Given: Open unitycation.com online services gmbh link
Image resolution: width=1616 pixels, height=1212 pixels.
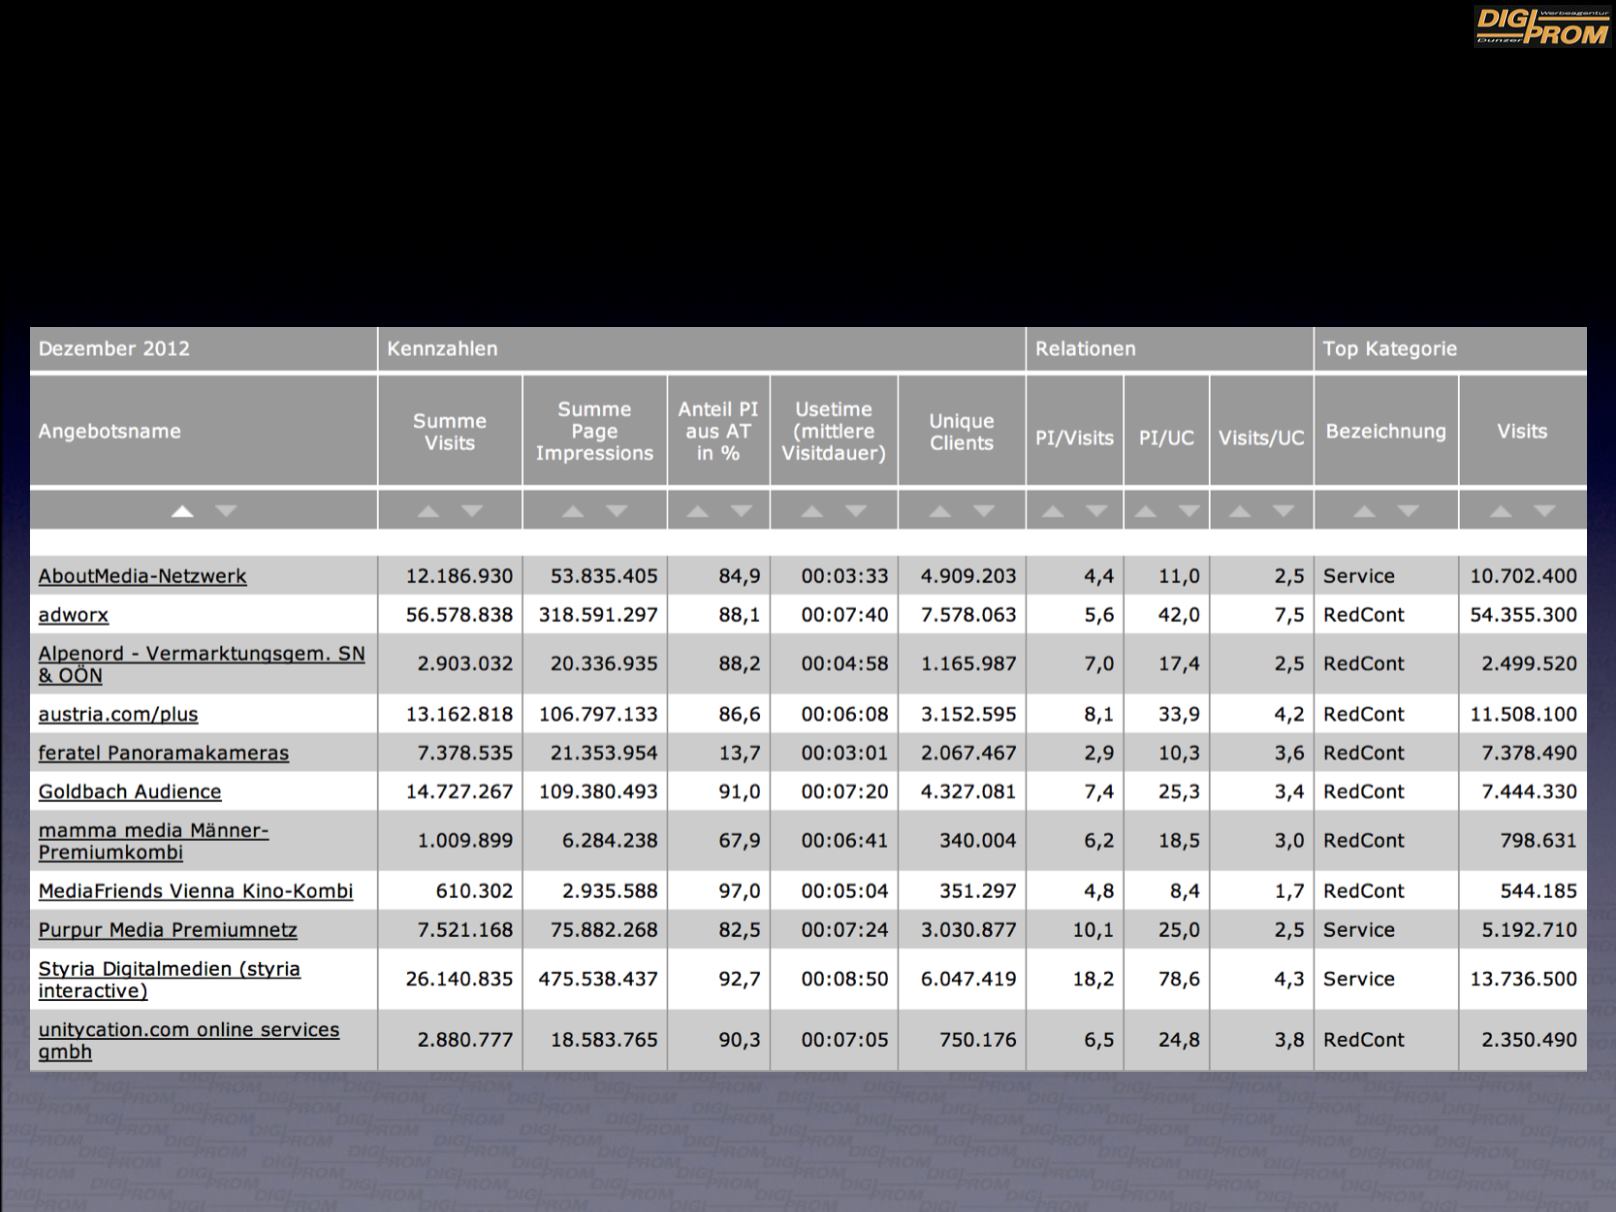Looking at the screenshot, I should pyautogui.click(x=189, y=1040).
